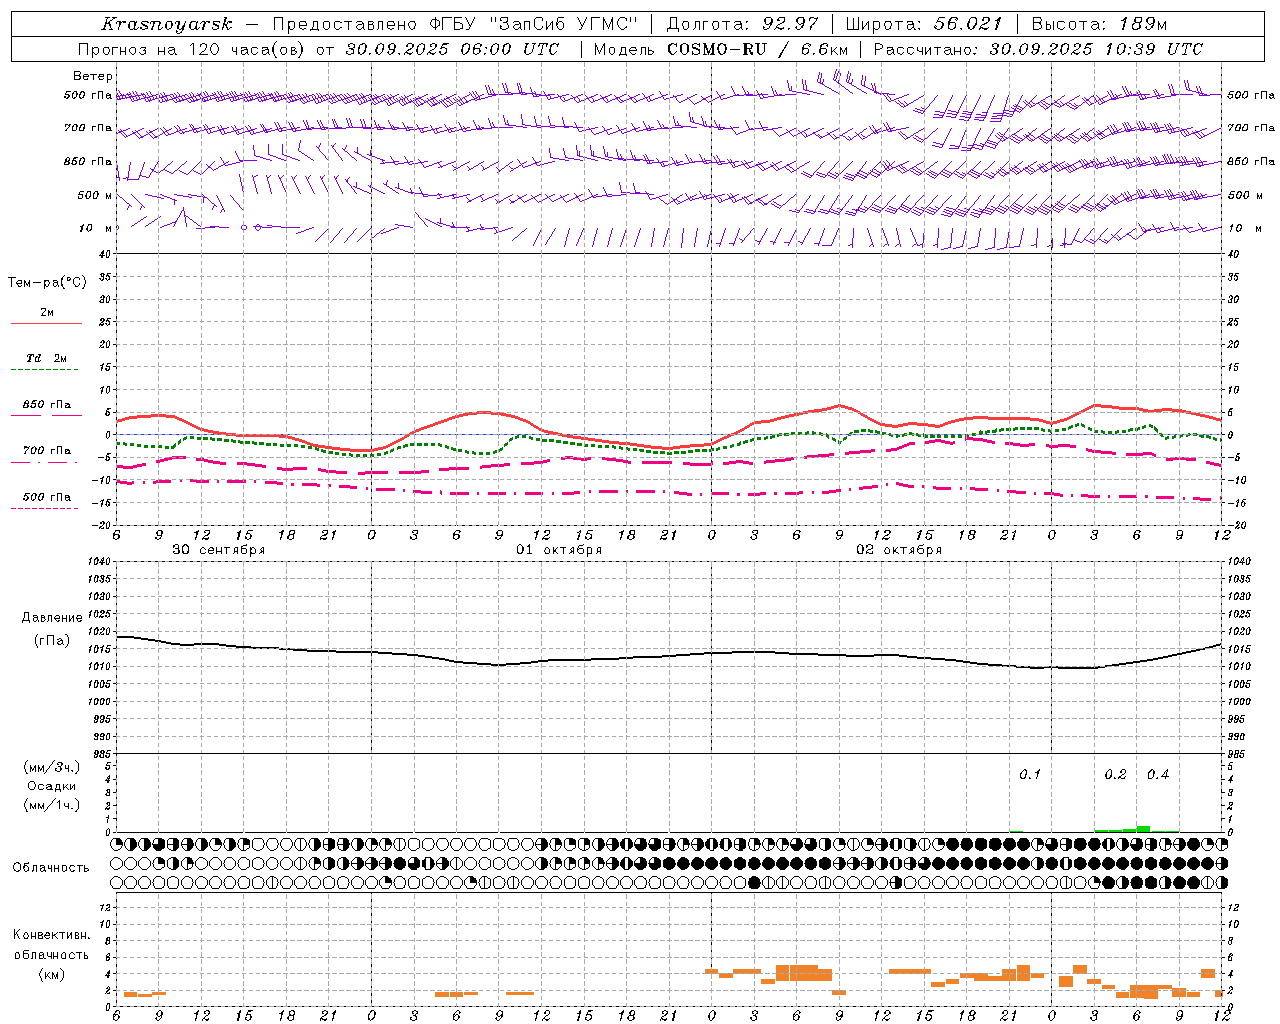
Task: Click the left temperature axis '40' value
Action: [x=104, y=254]
